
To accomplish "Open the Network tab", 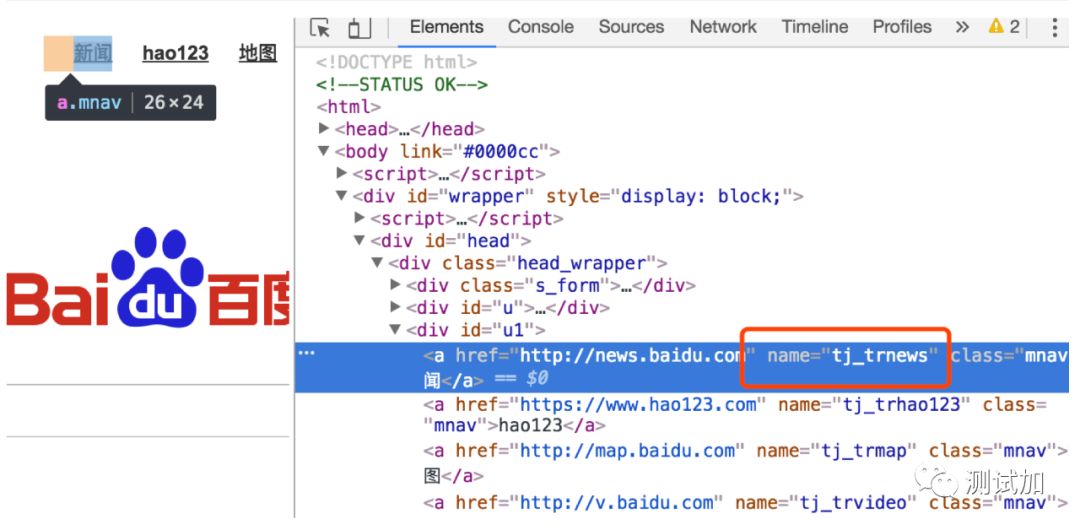I will 723,27.
